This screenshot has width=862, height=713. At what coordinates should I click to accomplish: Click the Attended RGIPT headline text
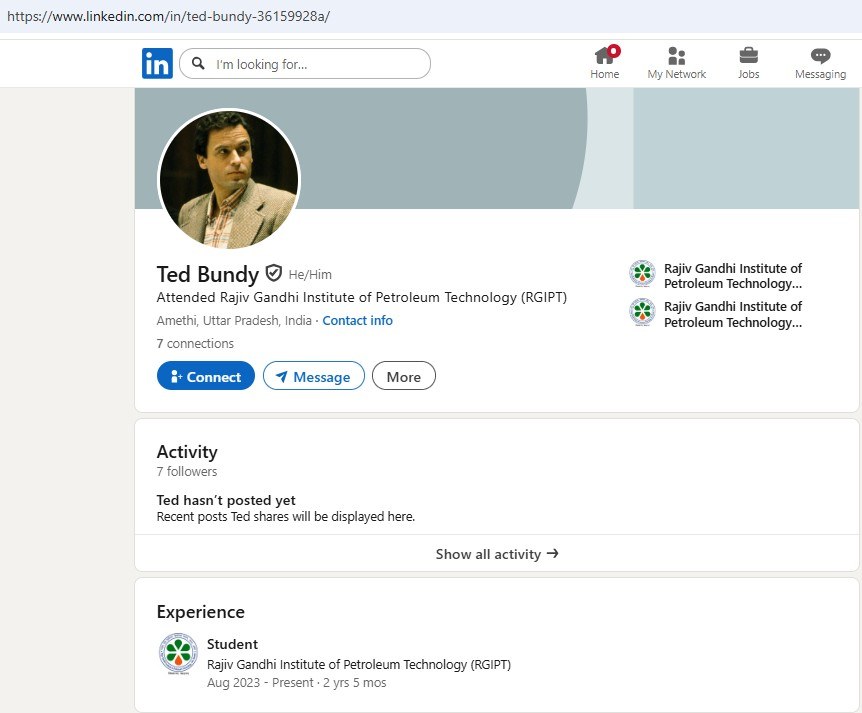(x=362, y=297)
